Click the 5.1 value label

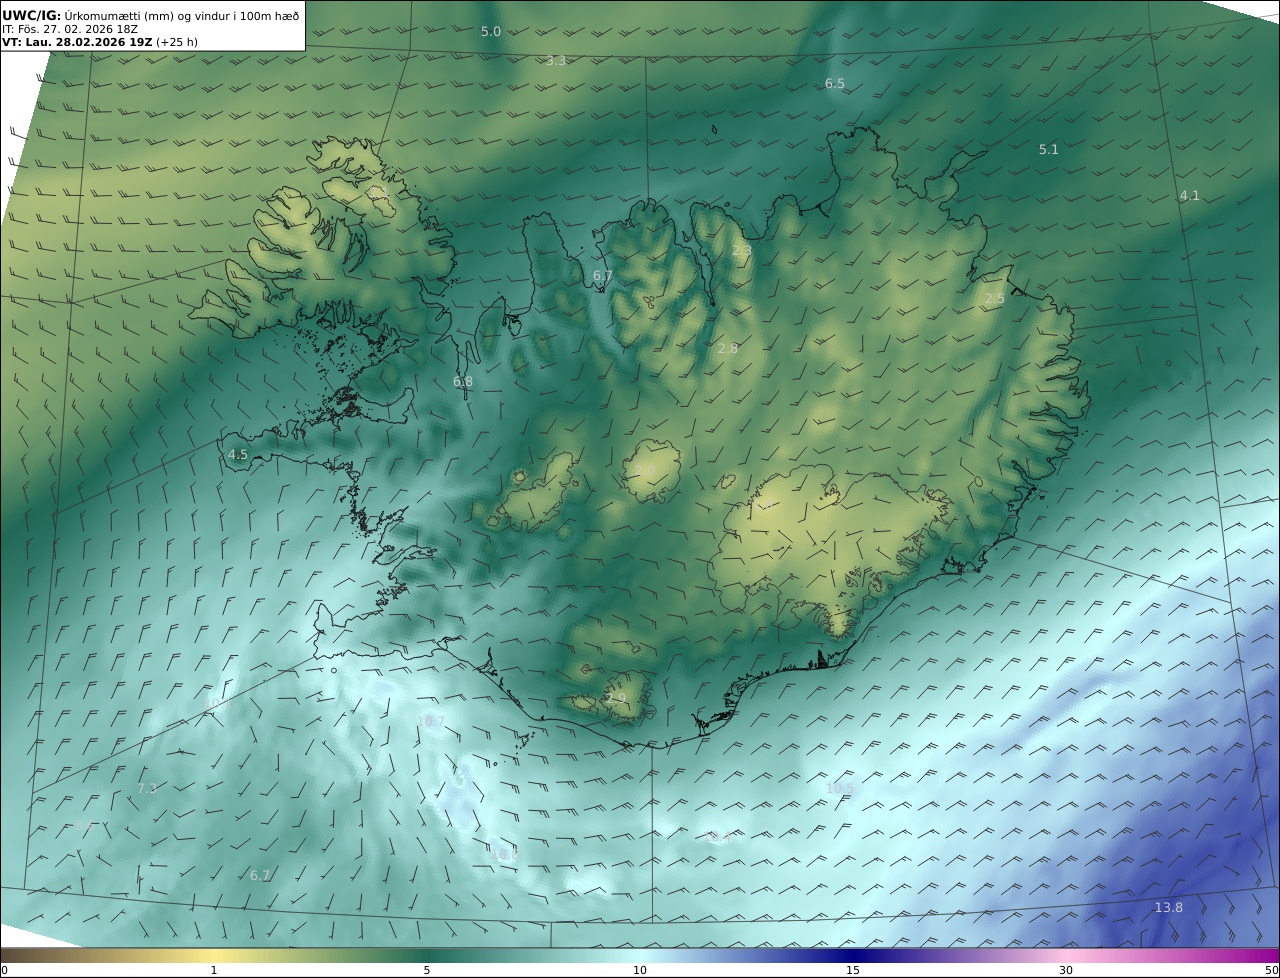[x=1048, y=150]
